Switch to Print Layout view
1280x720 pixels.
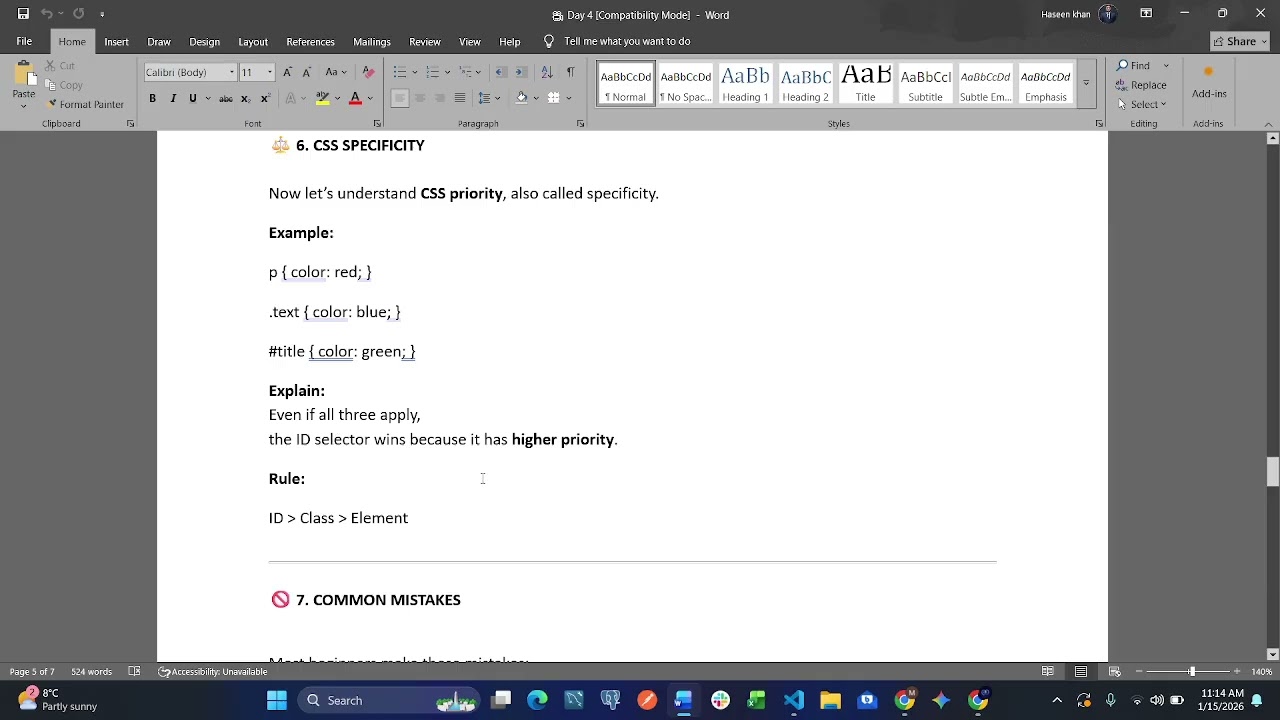coord(1081,672)
